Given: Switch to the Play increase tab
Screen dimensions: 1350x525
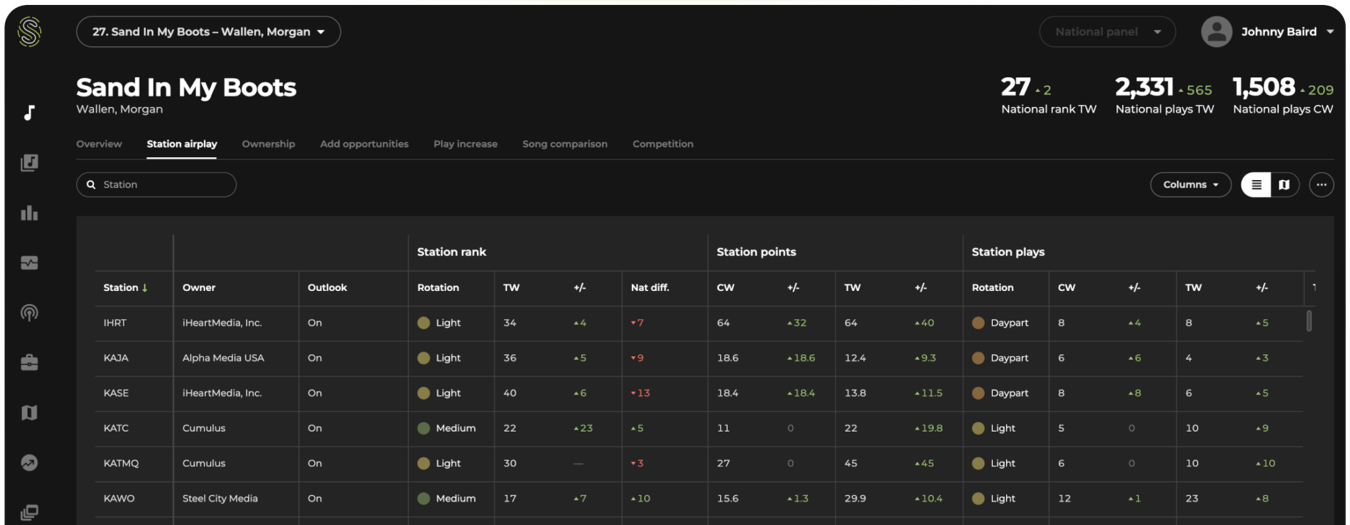Looking at the screenshot, I should tap(465, 144).
